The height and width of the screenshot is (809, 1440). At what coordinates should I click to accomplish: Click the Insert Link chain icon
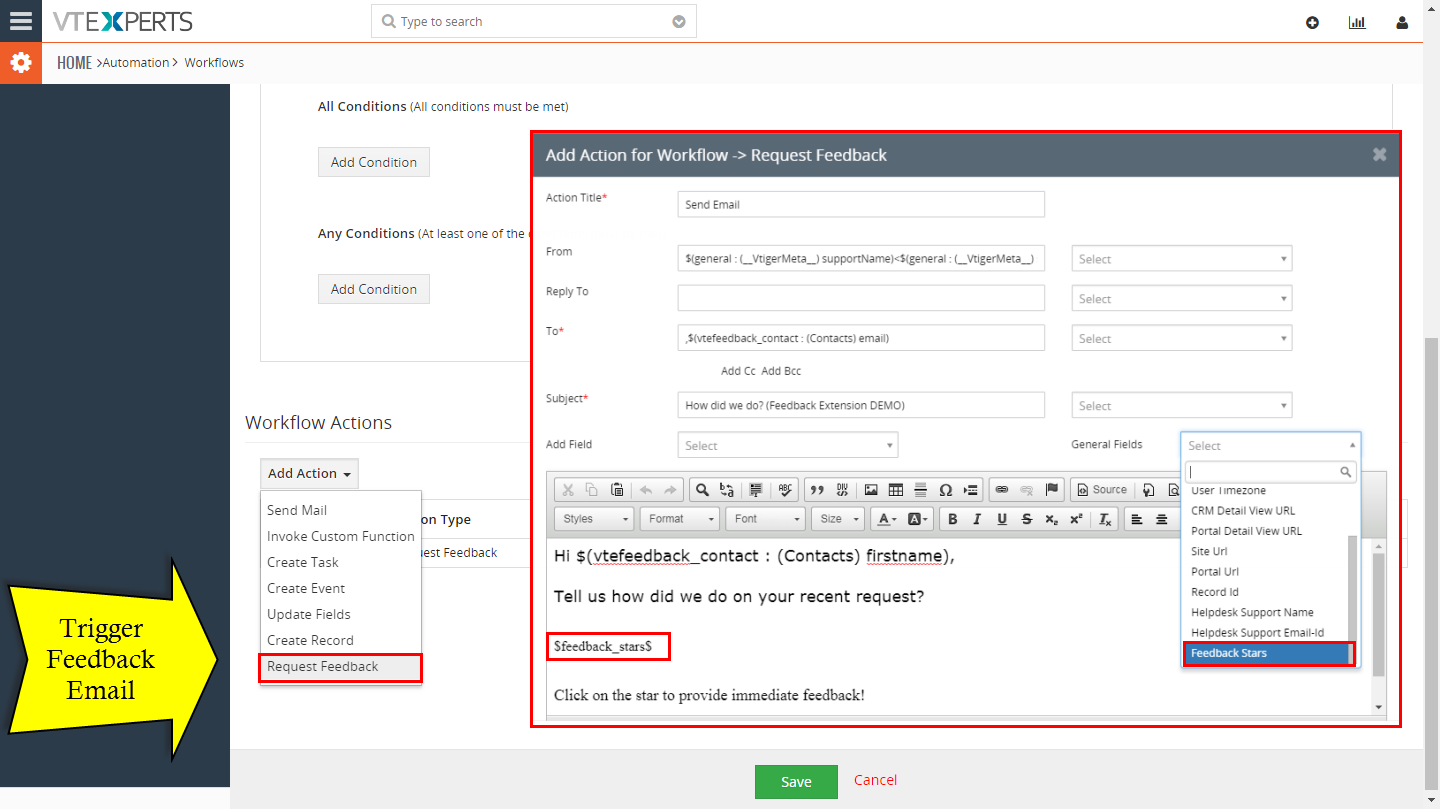coord(1001,490)
